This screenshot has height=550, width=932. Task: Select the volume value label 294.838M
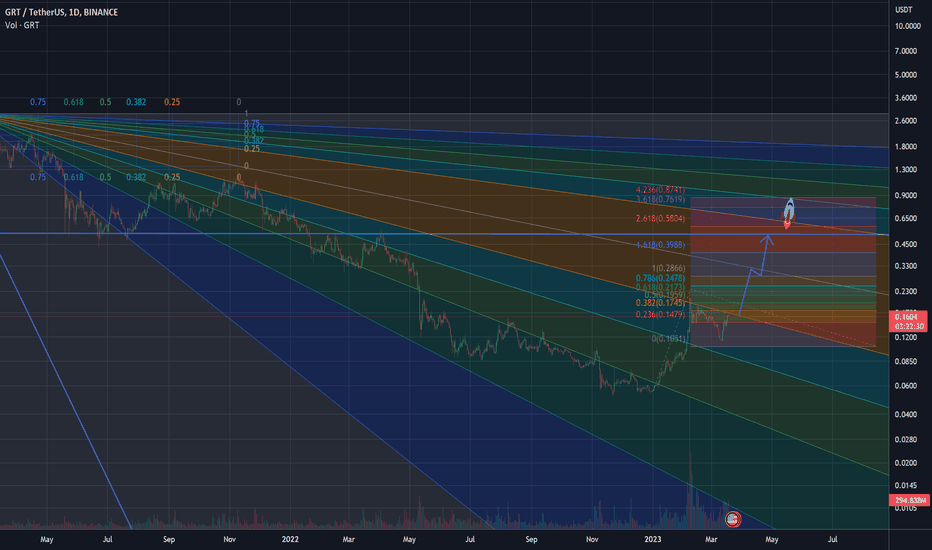click(x=909, y=500)
